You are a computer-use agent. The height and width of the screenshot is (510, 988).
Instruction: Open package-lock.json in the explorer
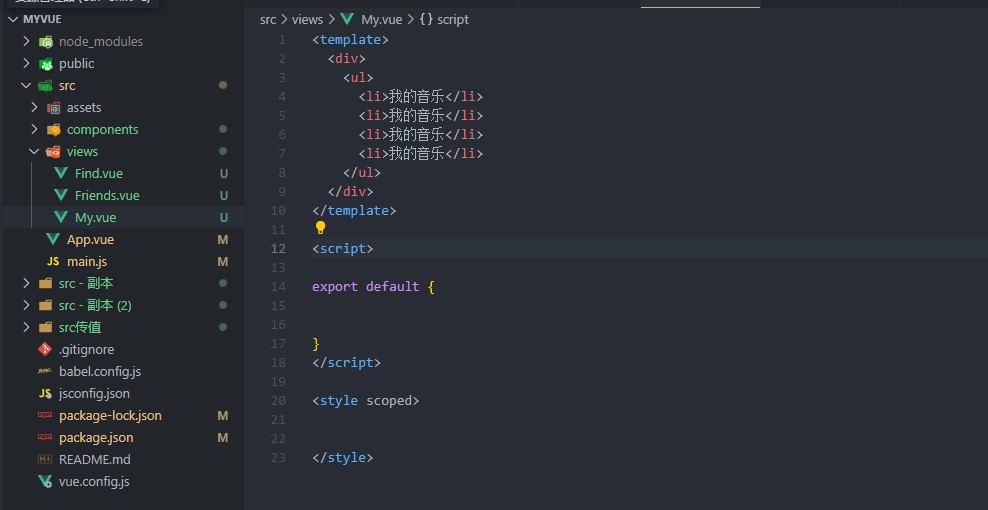[x=110, y=415]
